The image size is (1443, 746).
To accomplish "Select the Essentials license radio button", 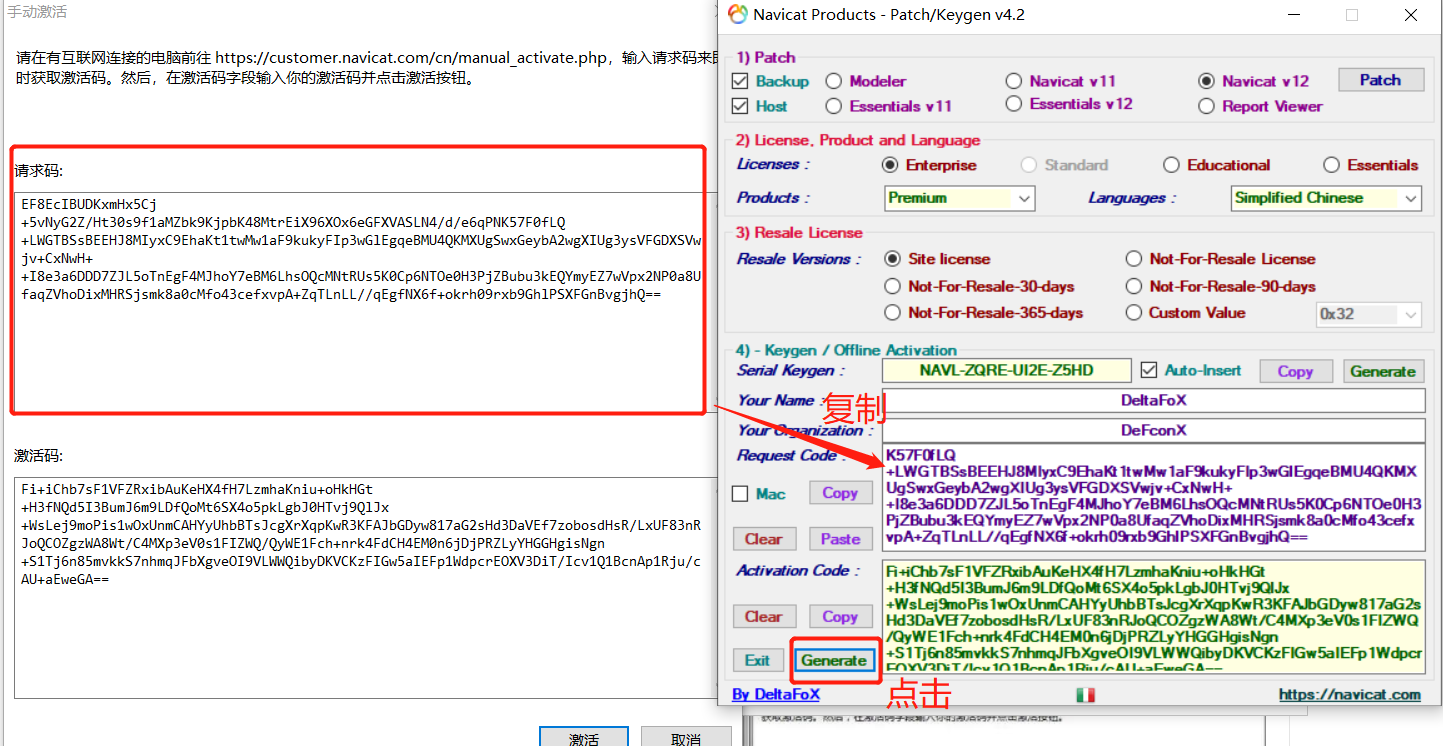I will coord(1331,165).
